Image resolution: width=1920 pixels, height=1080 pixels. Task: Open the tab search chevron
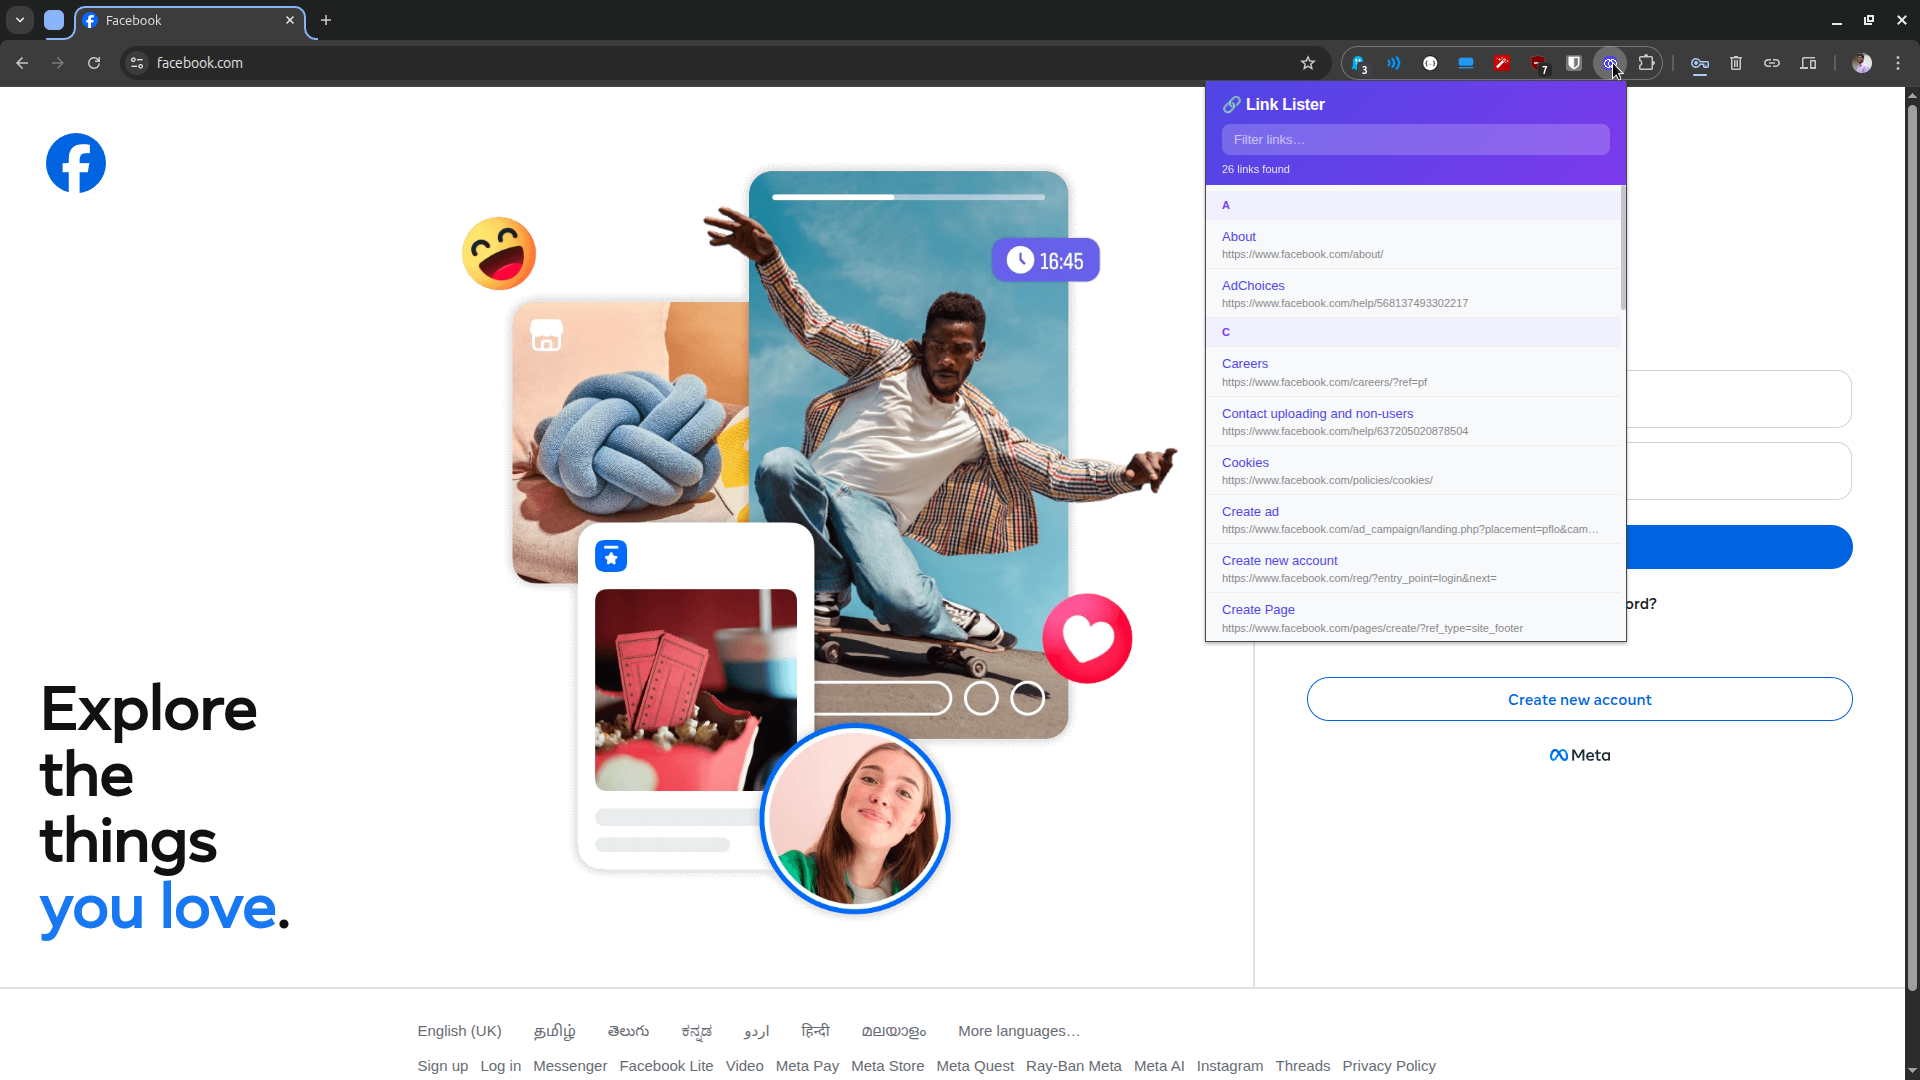(x=19, y=19)
